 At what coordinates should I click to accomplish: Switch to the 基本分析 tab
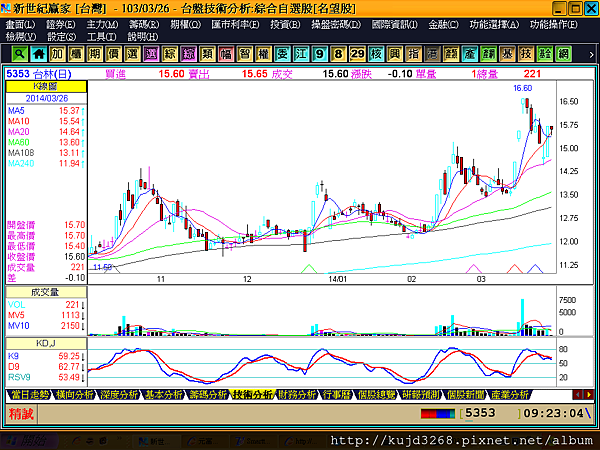pyautogui.click(x=163, y=395)
